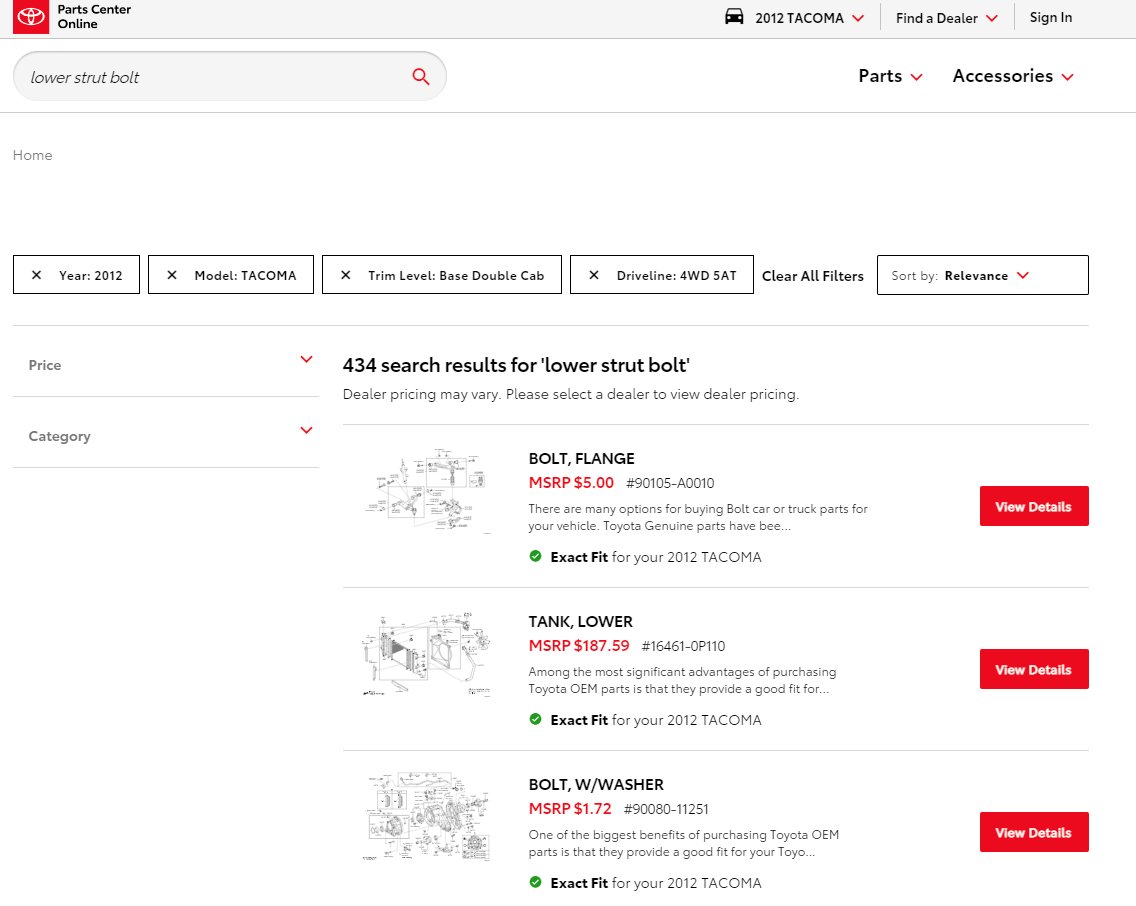Viewport: 1136px width, 906px height.
Task: Click part number #16461-0P110
Action: (683, 646)
